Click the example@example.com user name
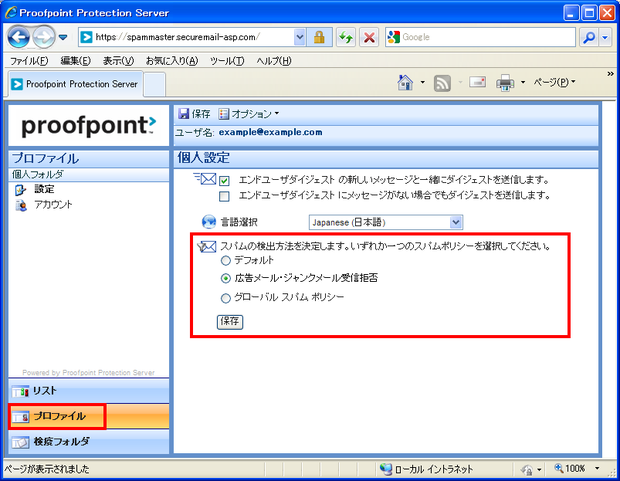 coord(270,132)
